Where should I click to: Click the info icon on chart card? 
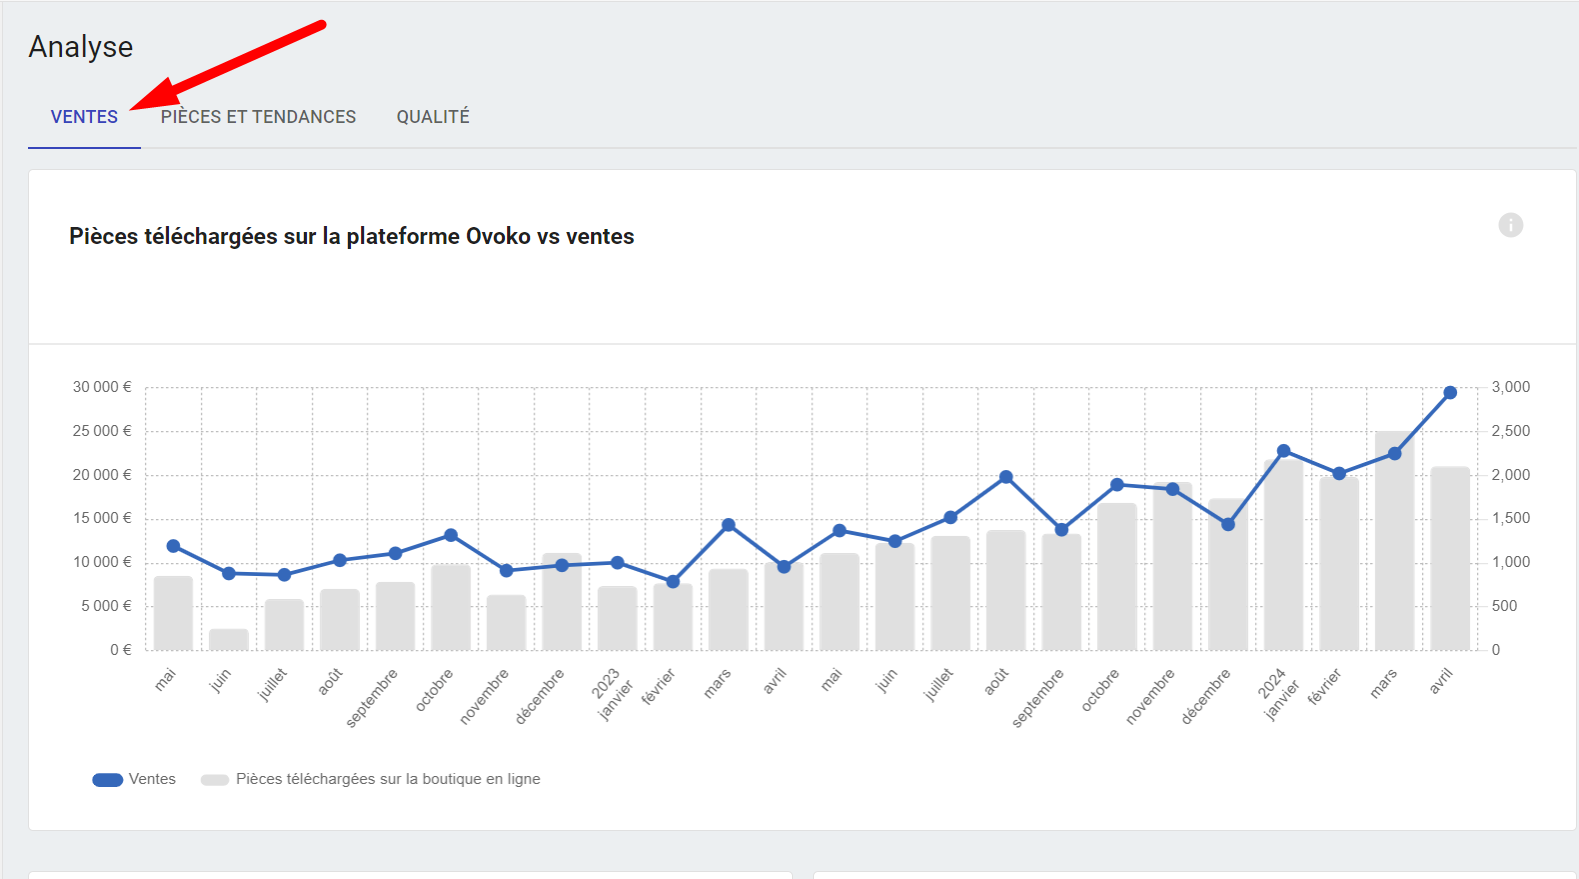click(x=1510, y=225)
